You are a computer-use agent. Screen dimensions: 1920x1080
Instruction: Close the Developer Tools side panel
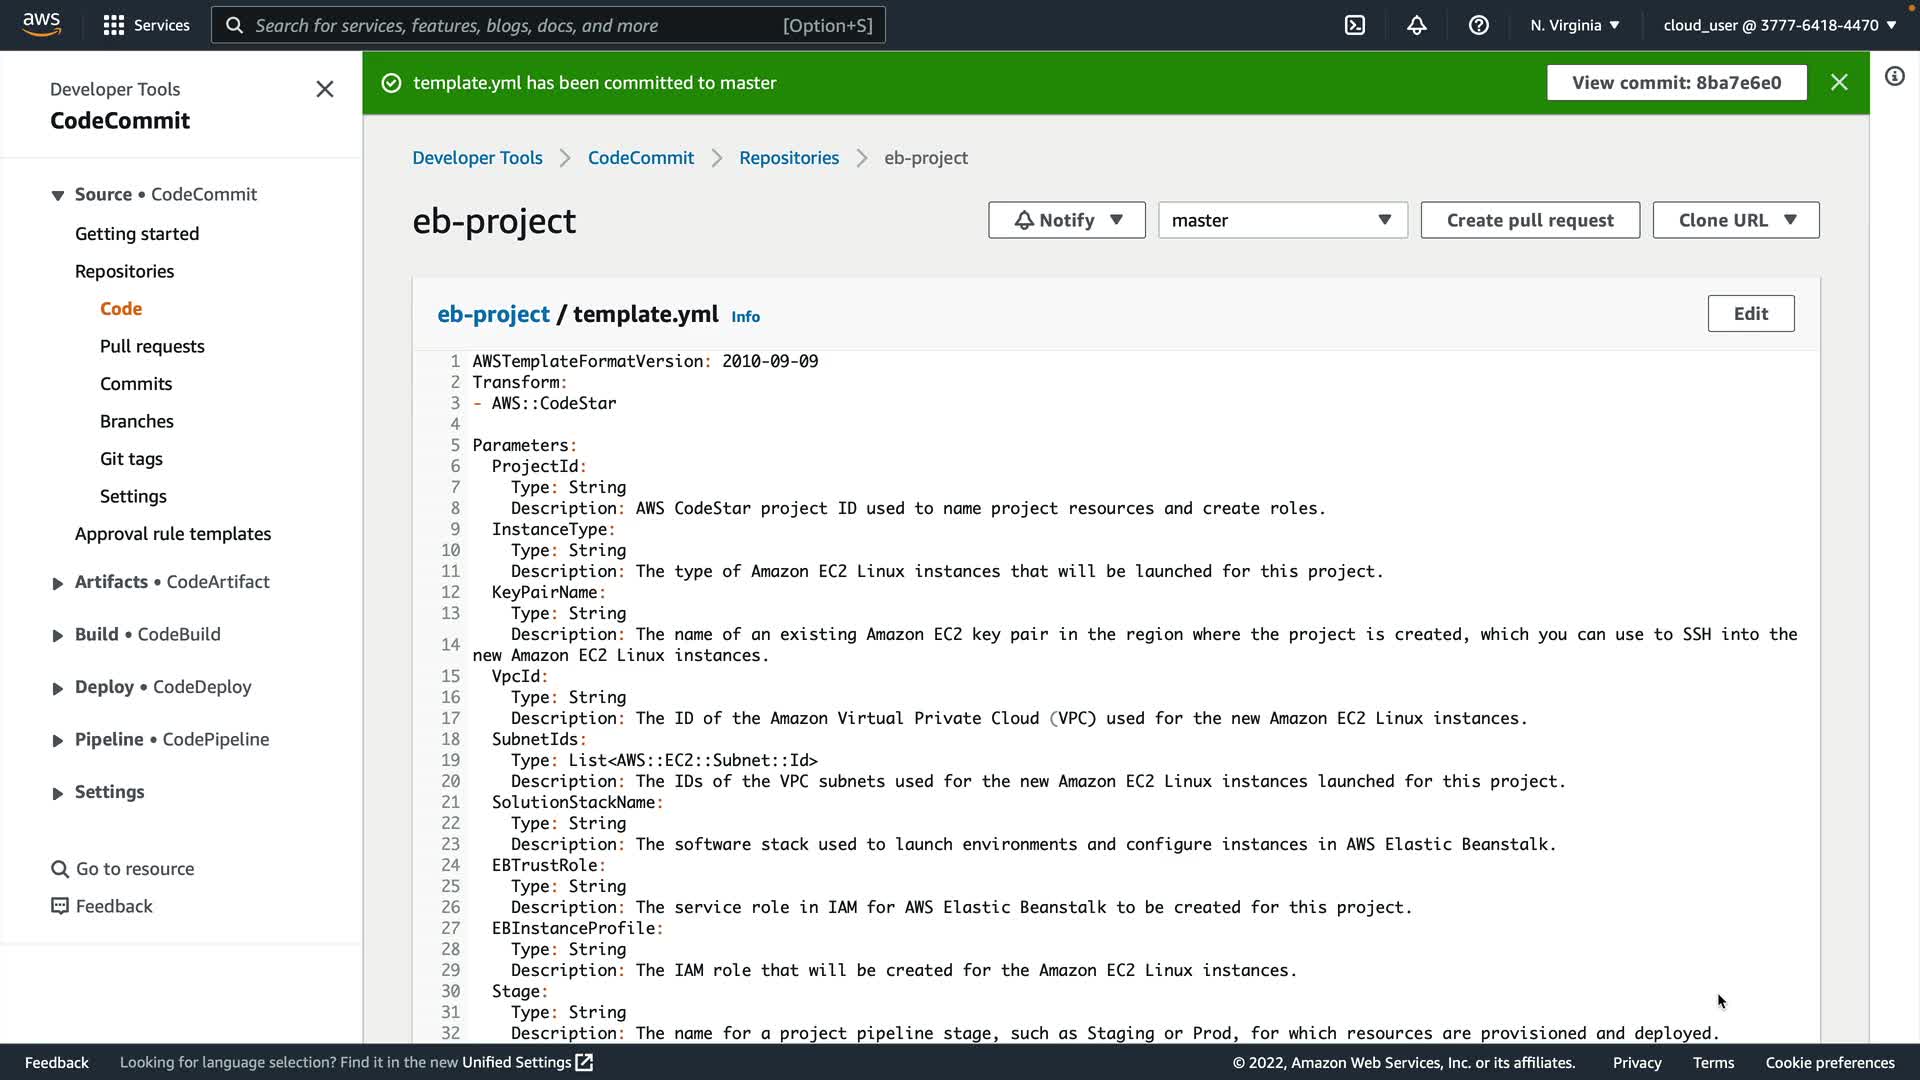click(x=325, y=89)
